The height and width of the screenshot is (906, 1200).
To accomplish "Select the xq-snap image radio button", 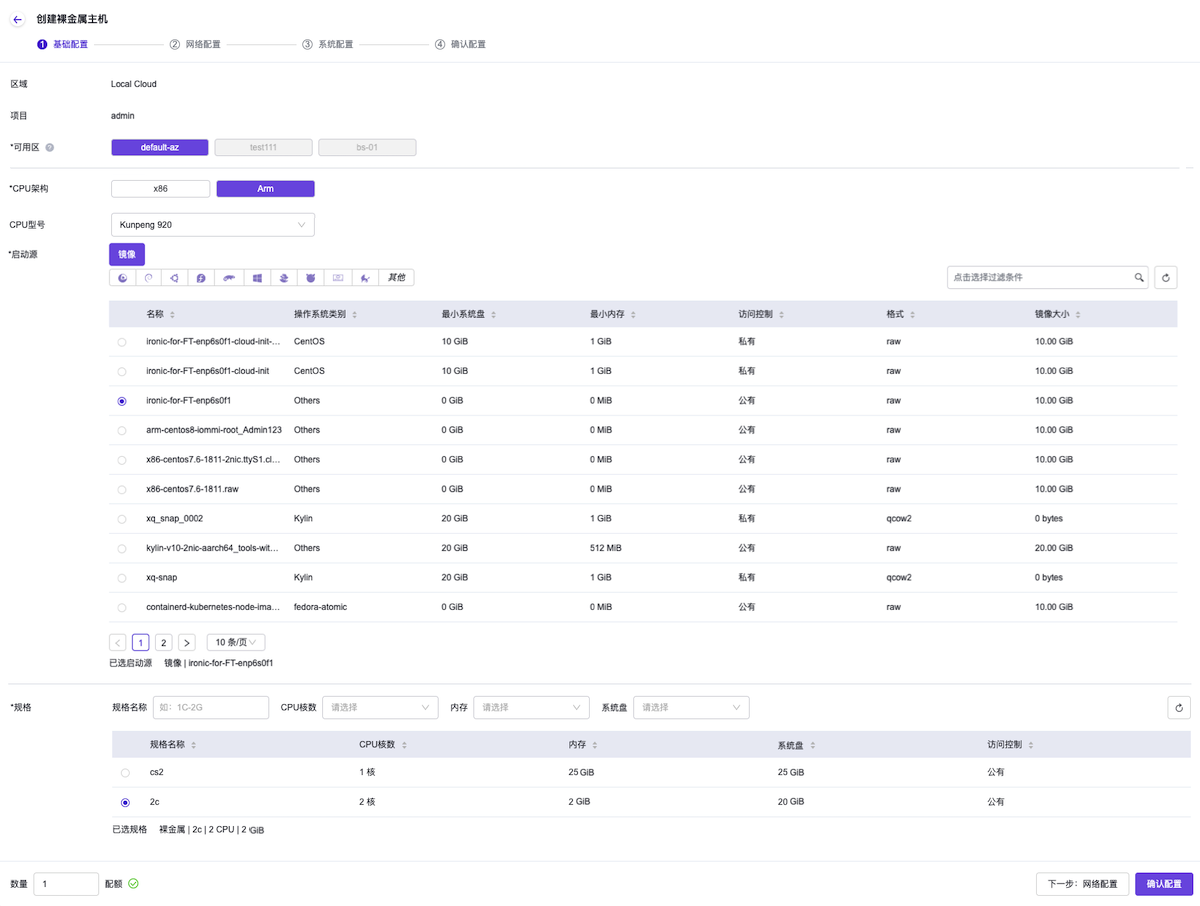I will coord(122,578).
